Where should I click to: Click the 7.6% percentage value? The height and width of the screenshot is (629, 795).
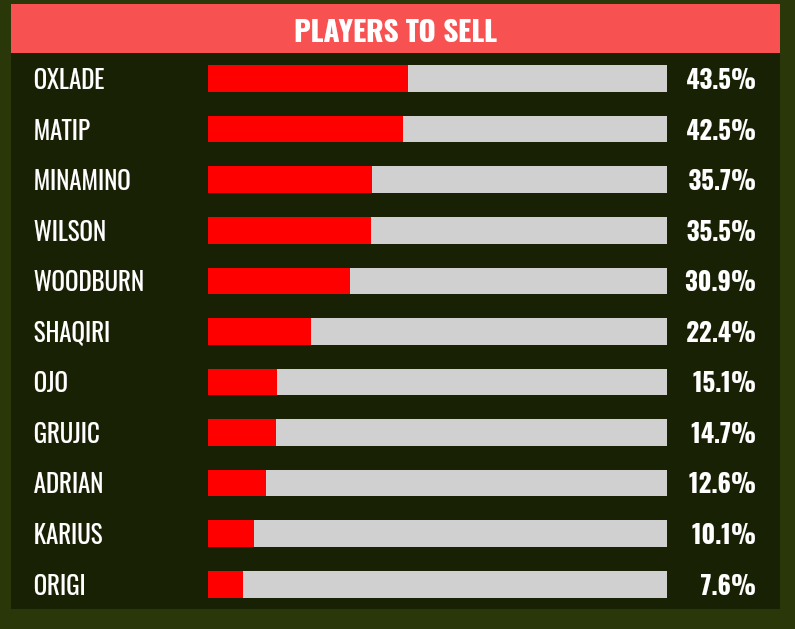(x=727, y=585)
